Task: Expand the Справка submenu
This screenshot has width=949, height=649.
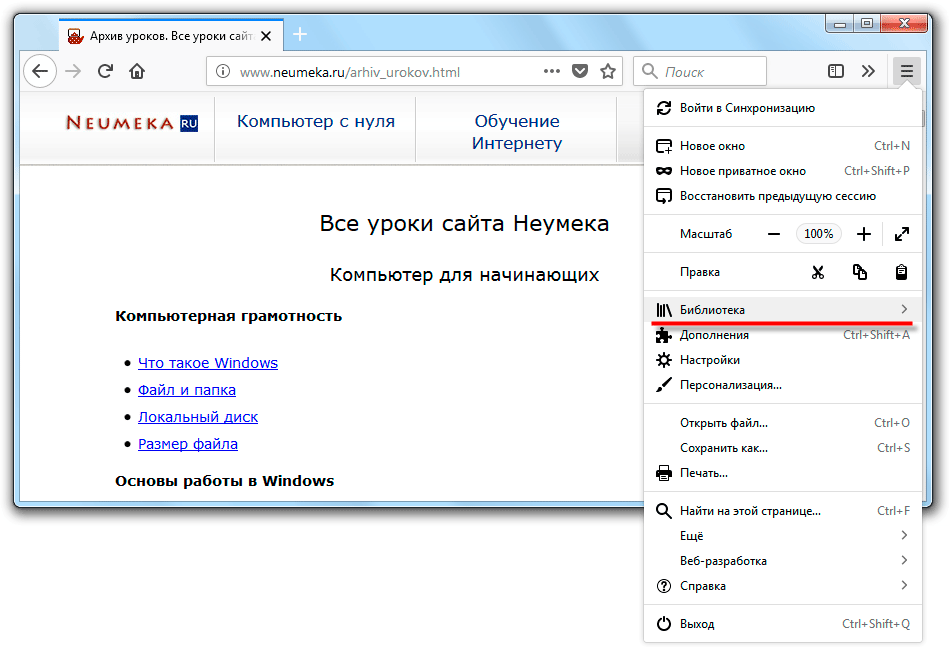Action: pyautogui.click(x=783, y=586)
